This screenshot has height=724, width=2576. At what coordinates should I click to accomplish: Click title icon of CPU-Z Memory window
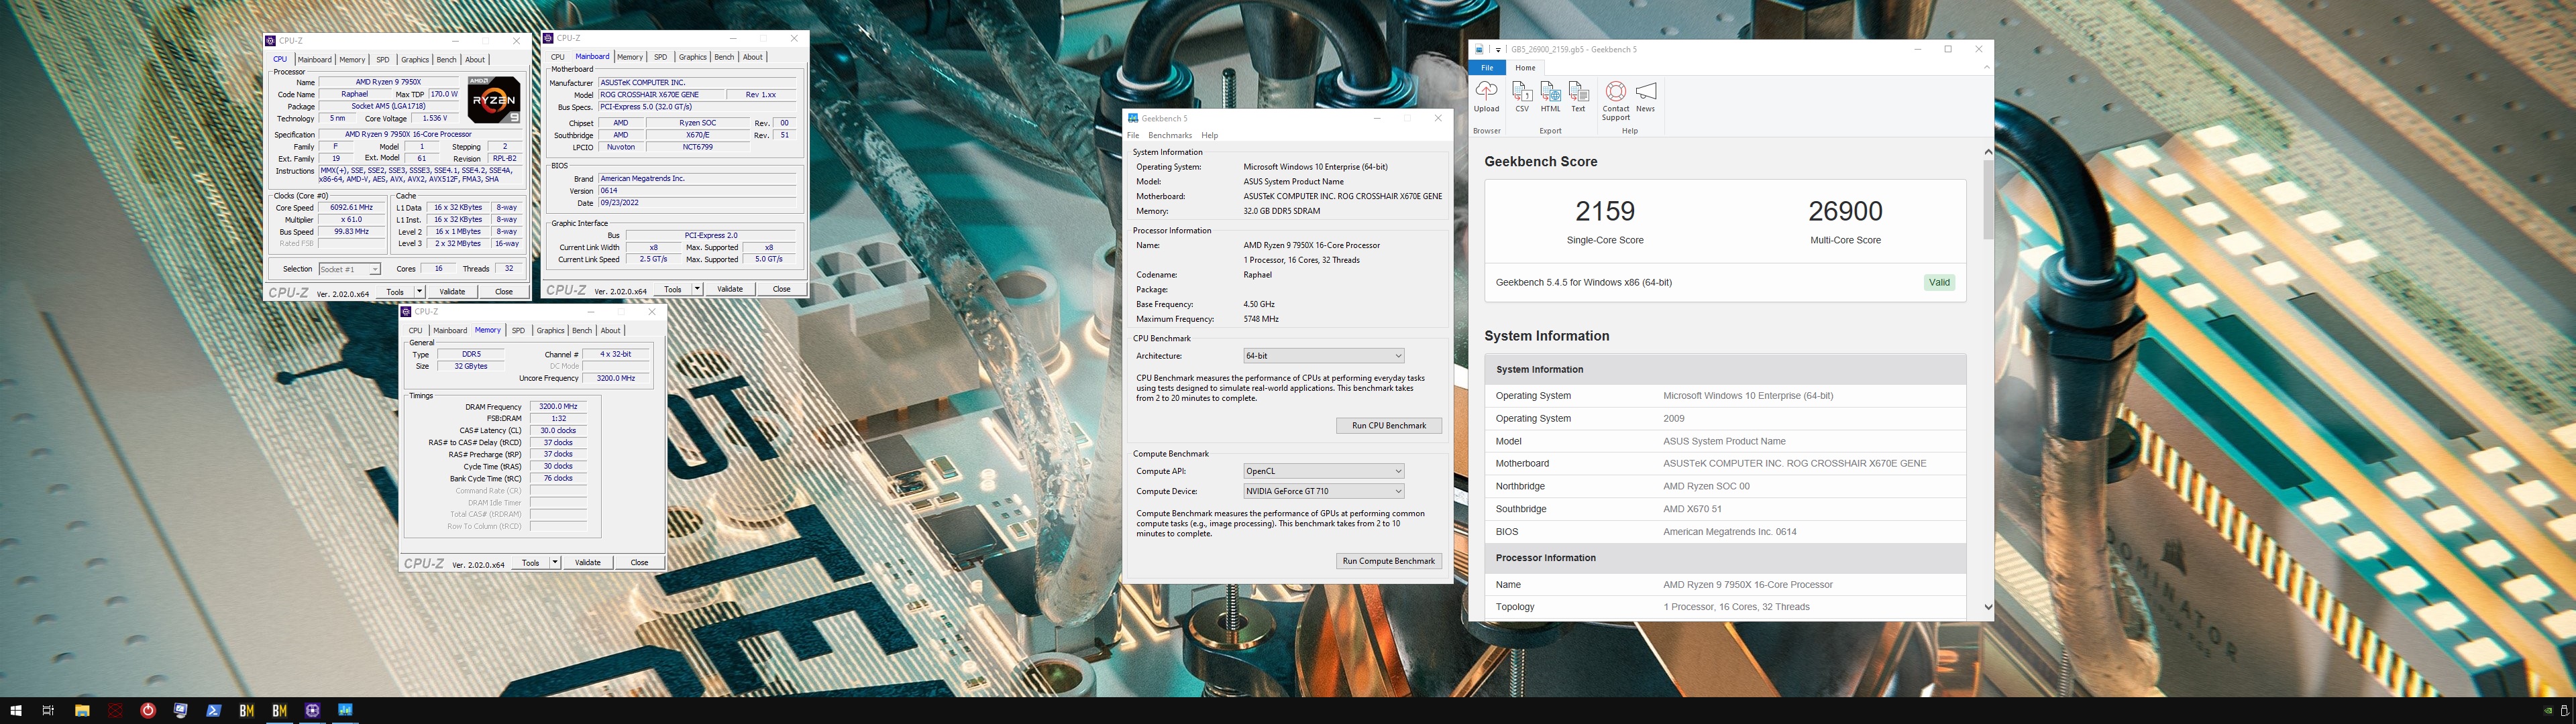point(406,312)
